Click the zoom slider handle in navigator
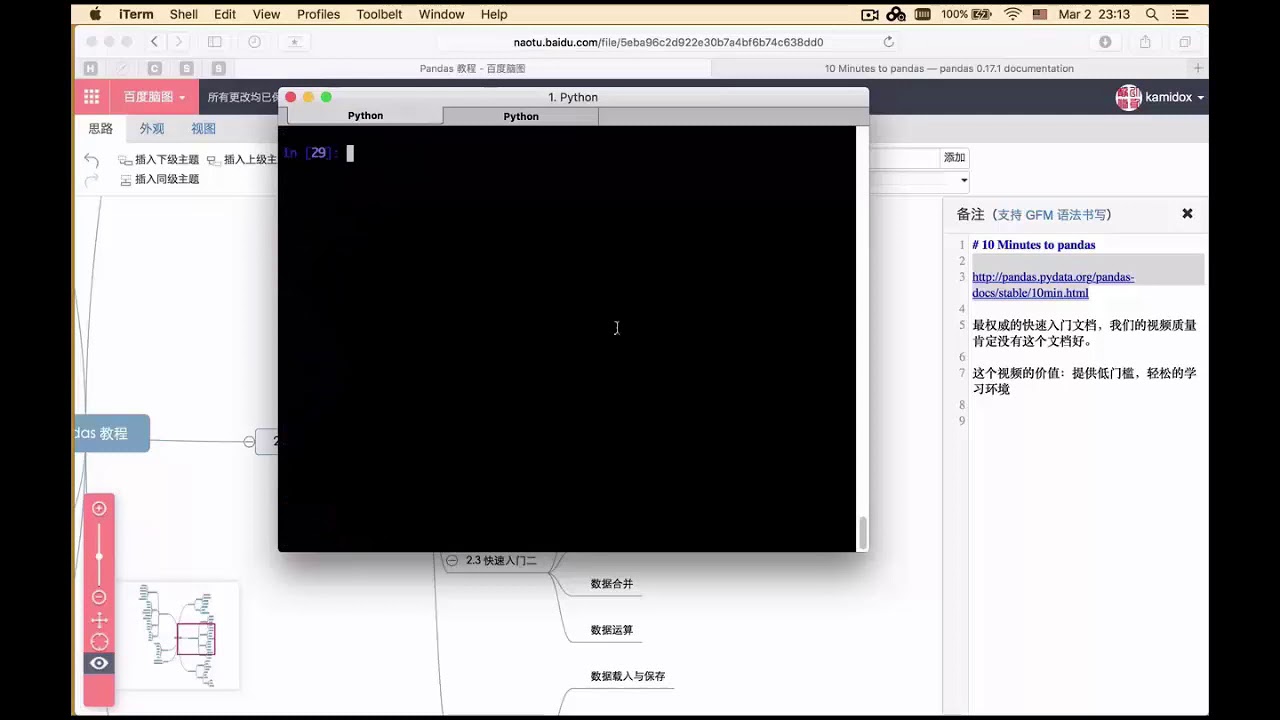 [x=99, y=555]
